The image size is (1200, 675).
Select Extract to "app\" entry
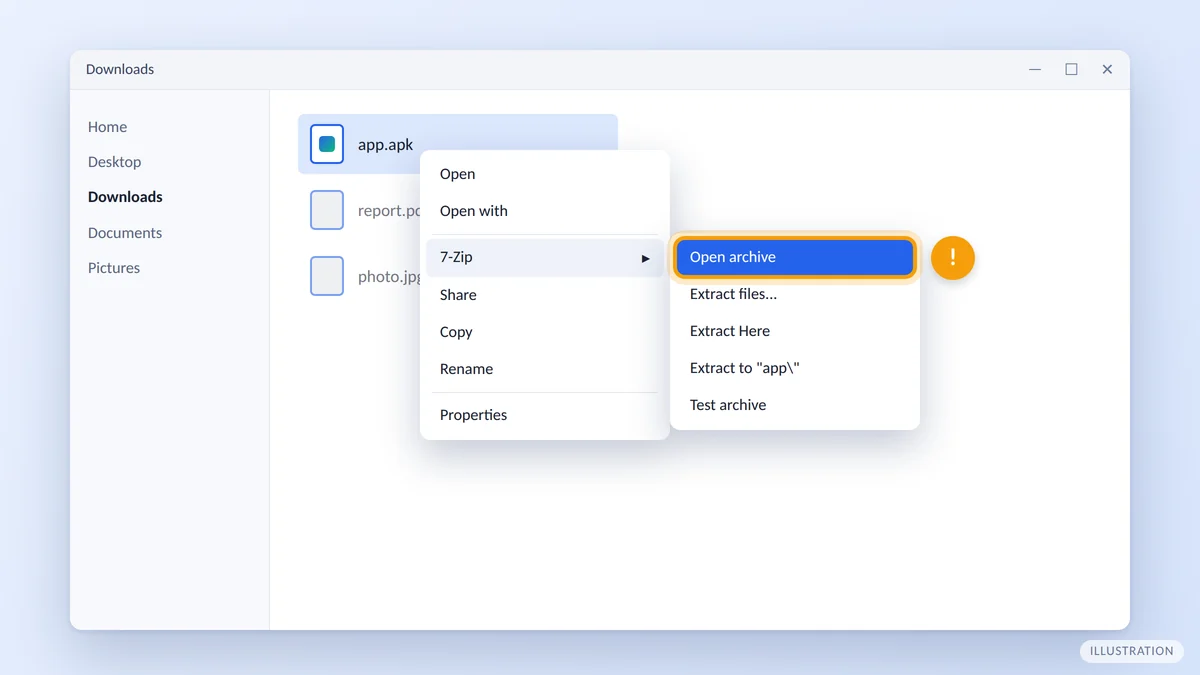[x=795, y=368]
